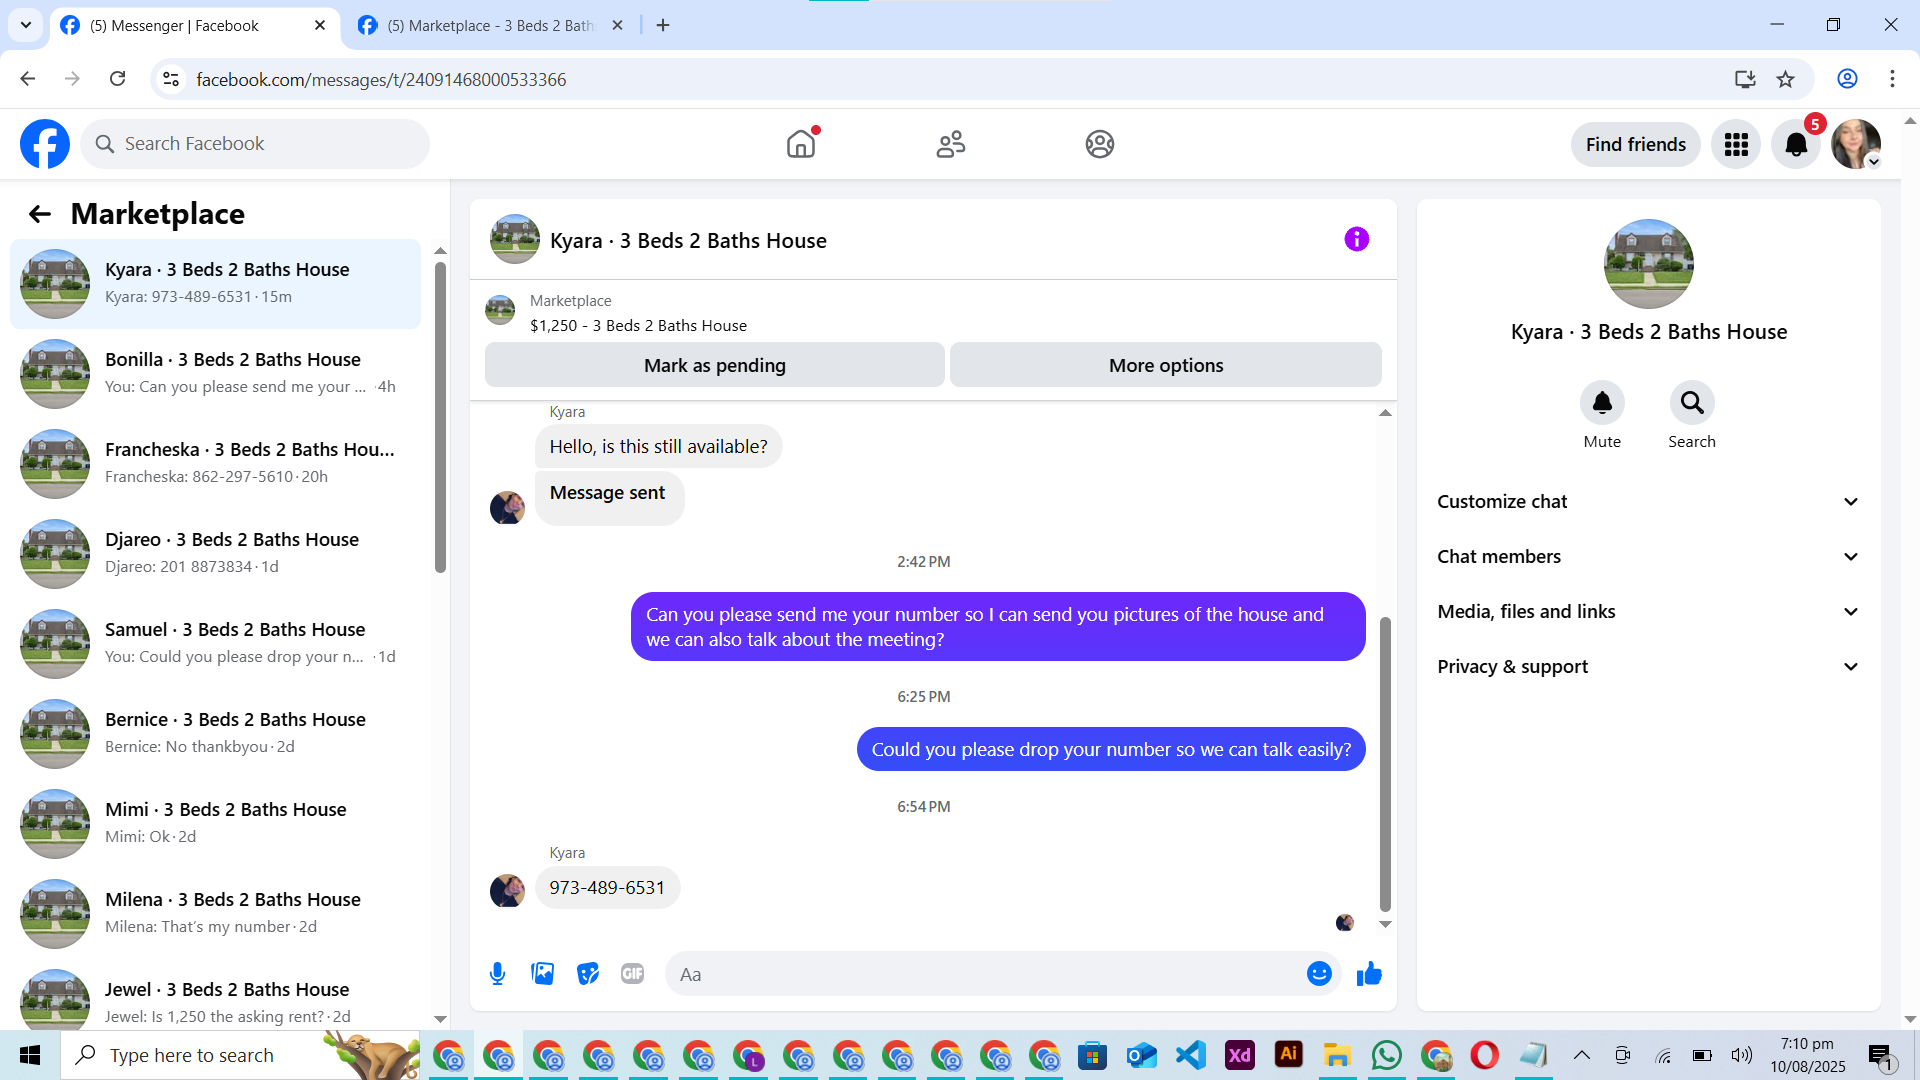Expand the Privacy & support section

tap(1648, 667)
